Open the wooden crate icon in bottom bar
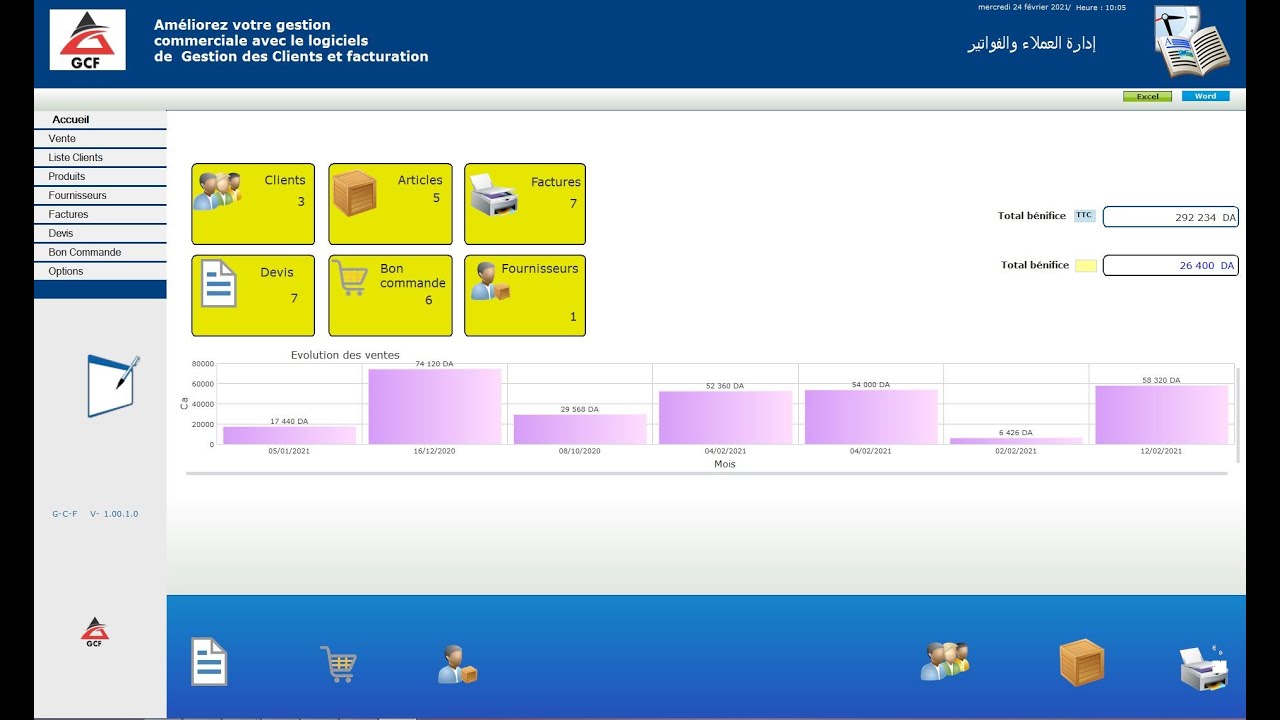This screenshot has width=1280, height=720. tap(1082, 662)
